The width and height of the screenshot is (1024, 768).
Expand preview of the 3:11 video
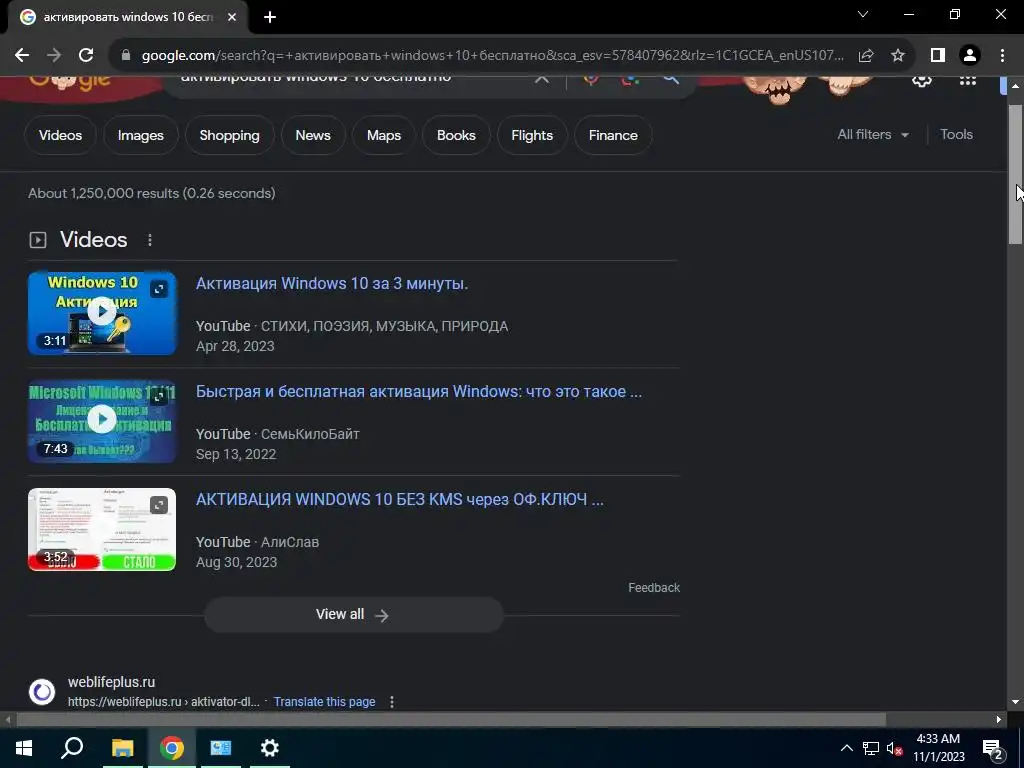(x=159, y=289)
